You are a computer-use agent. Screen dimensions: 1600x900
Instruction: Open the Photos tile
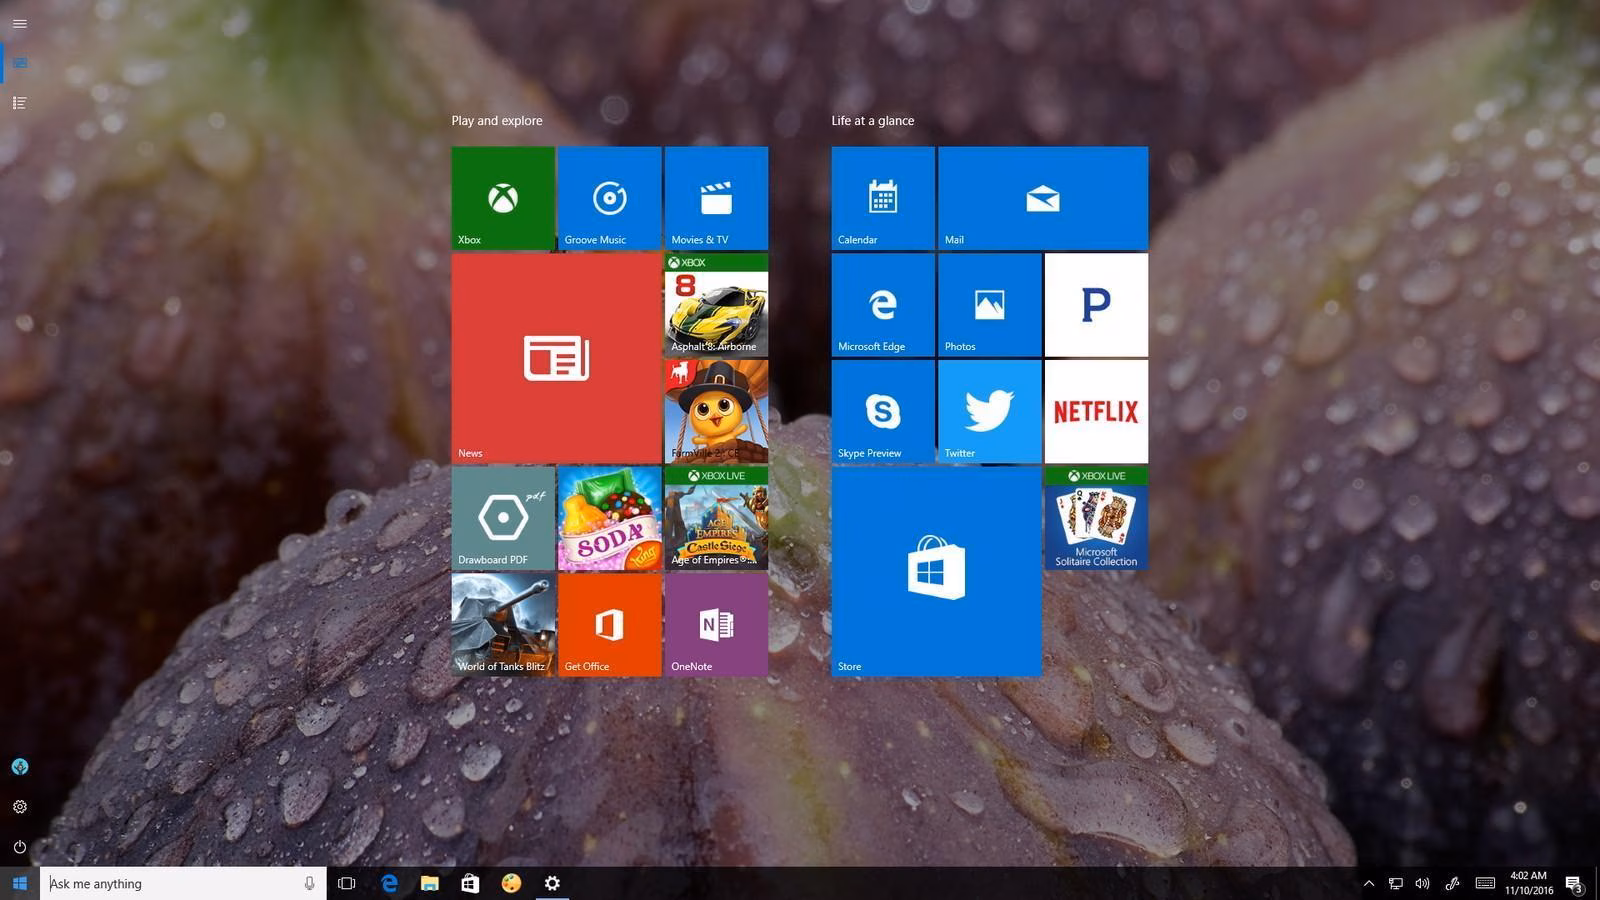(989, 305)
